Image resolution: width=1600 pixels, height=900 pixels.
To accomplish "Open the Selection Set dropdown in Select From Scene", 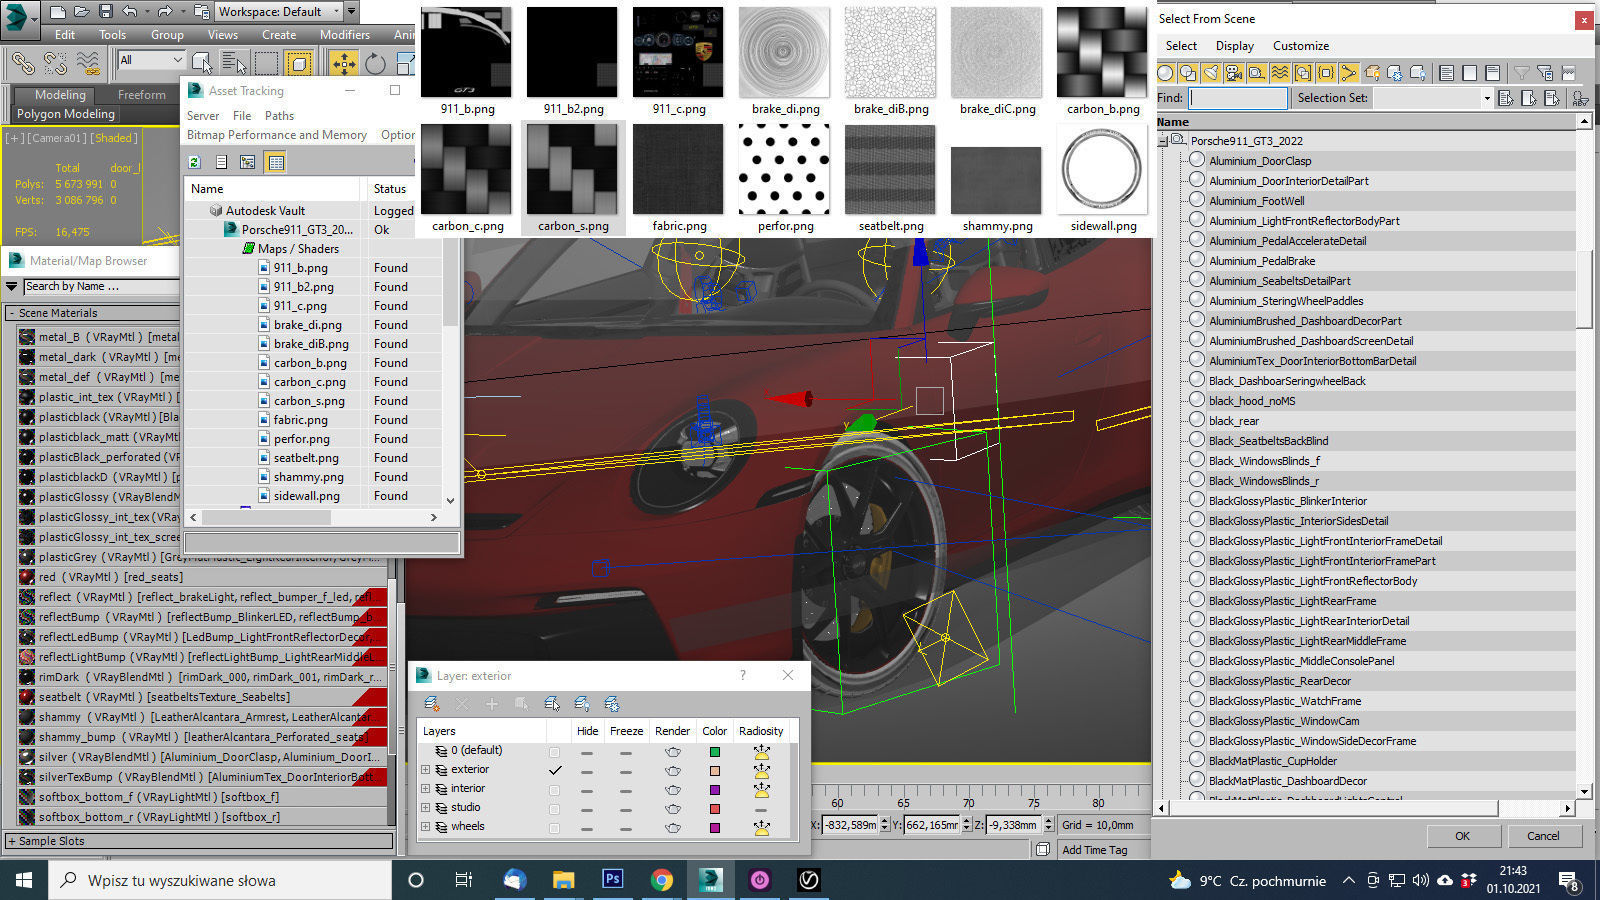I will [x=1486, y=98].
